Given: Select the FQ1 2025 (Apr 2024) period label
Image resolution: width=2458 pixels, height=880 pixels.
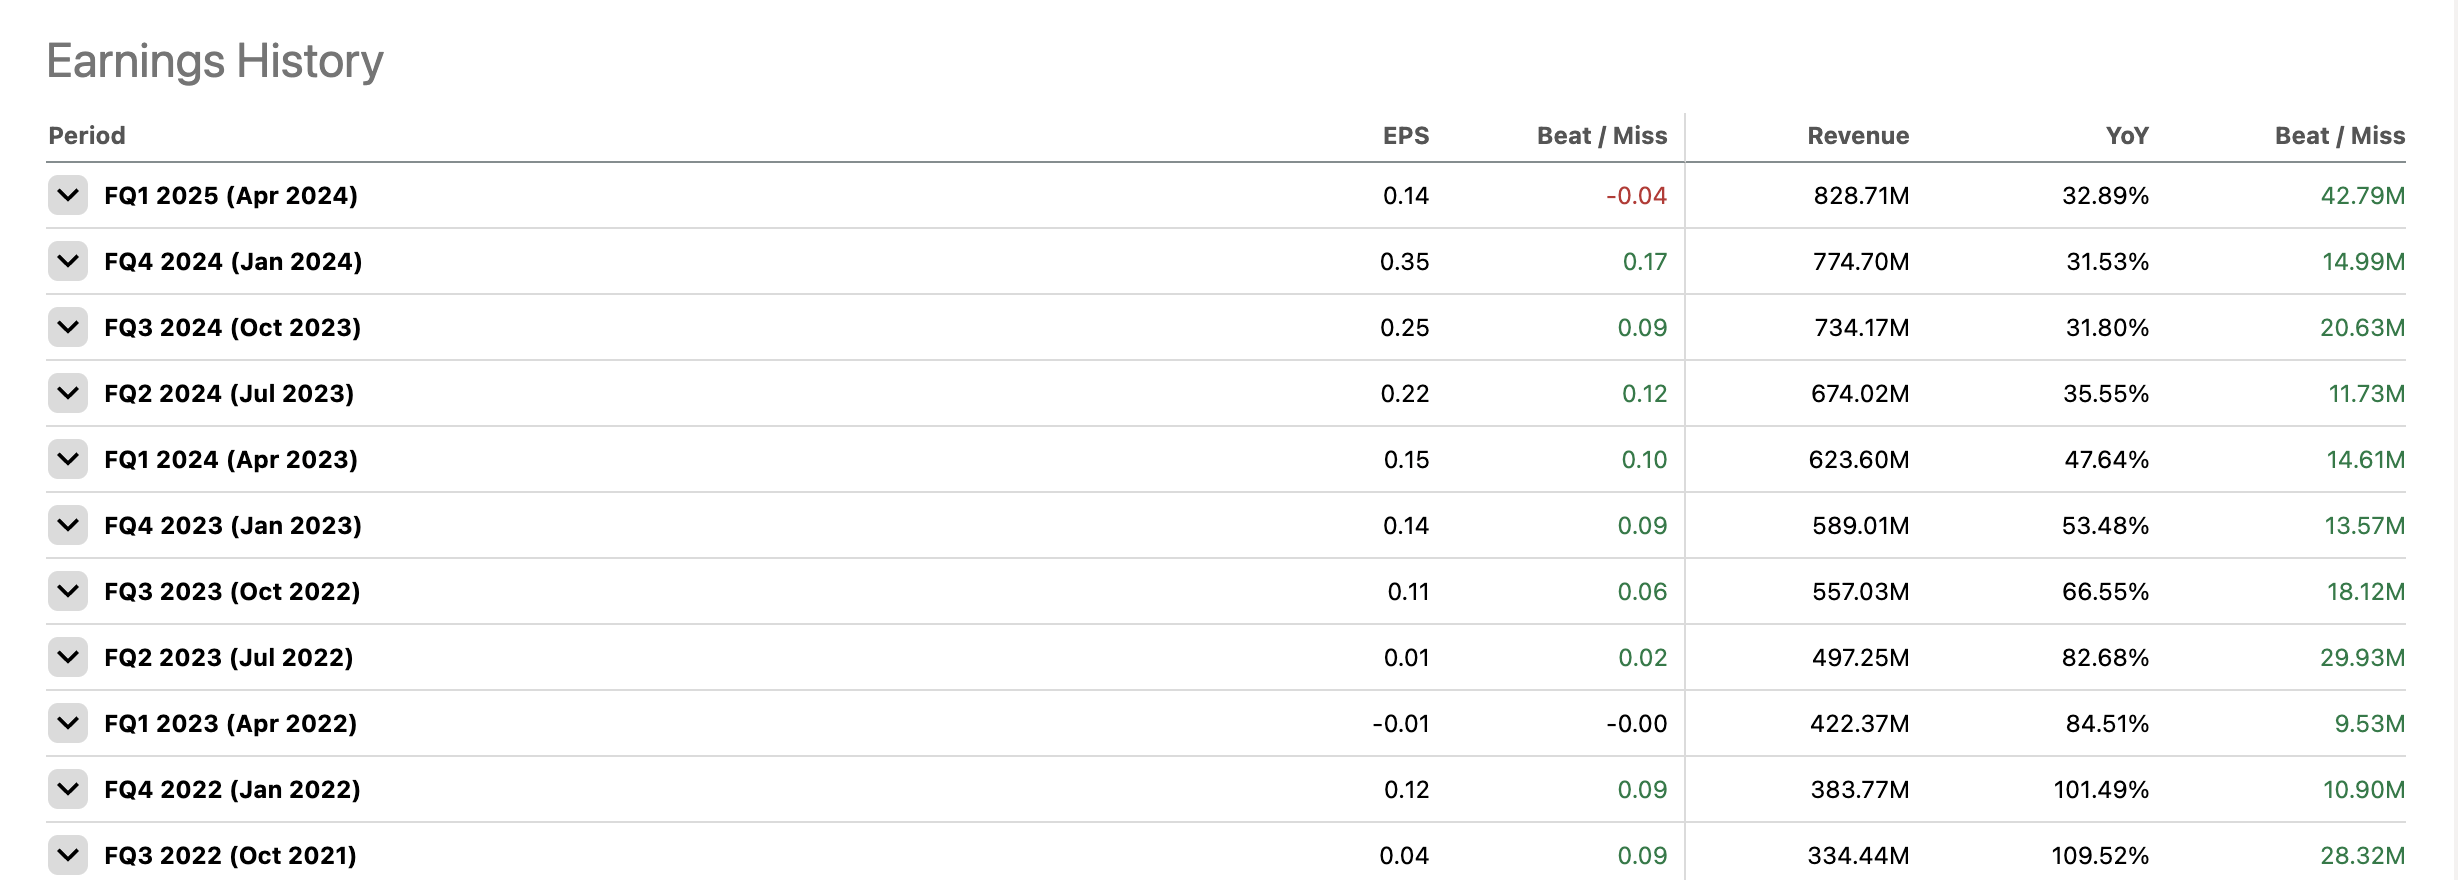Looking at the screenshot, I should 231,195.
